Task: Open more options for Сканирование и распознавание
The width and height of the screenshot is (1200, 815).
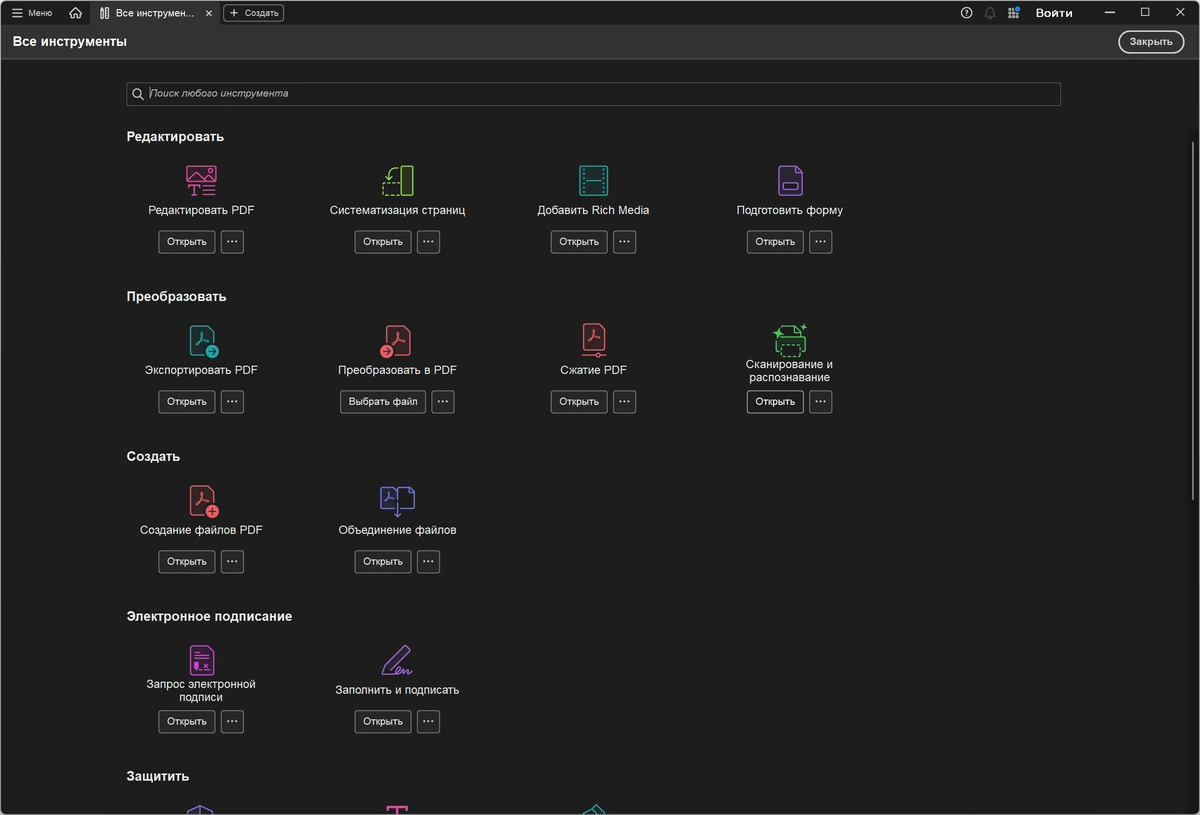Action: pos(820,402)
